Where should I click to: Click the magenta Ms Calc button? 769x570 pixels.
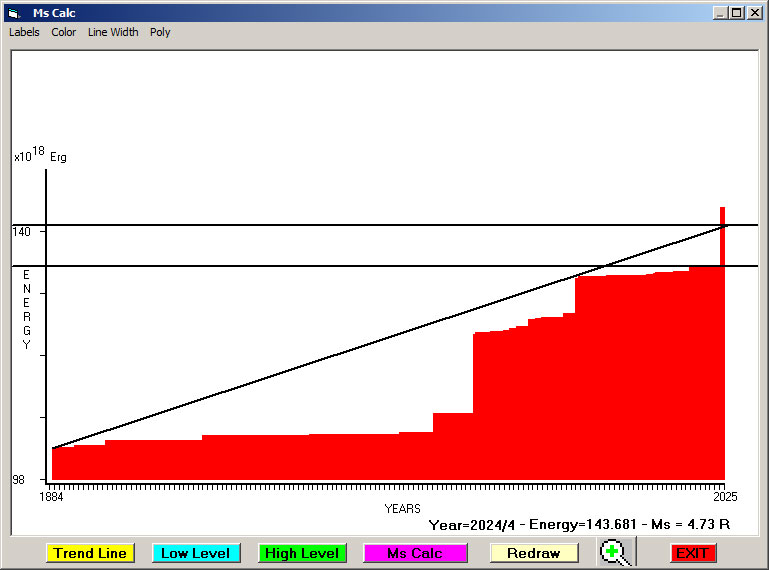click(x=415, y=553)
